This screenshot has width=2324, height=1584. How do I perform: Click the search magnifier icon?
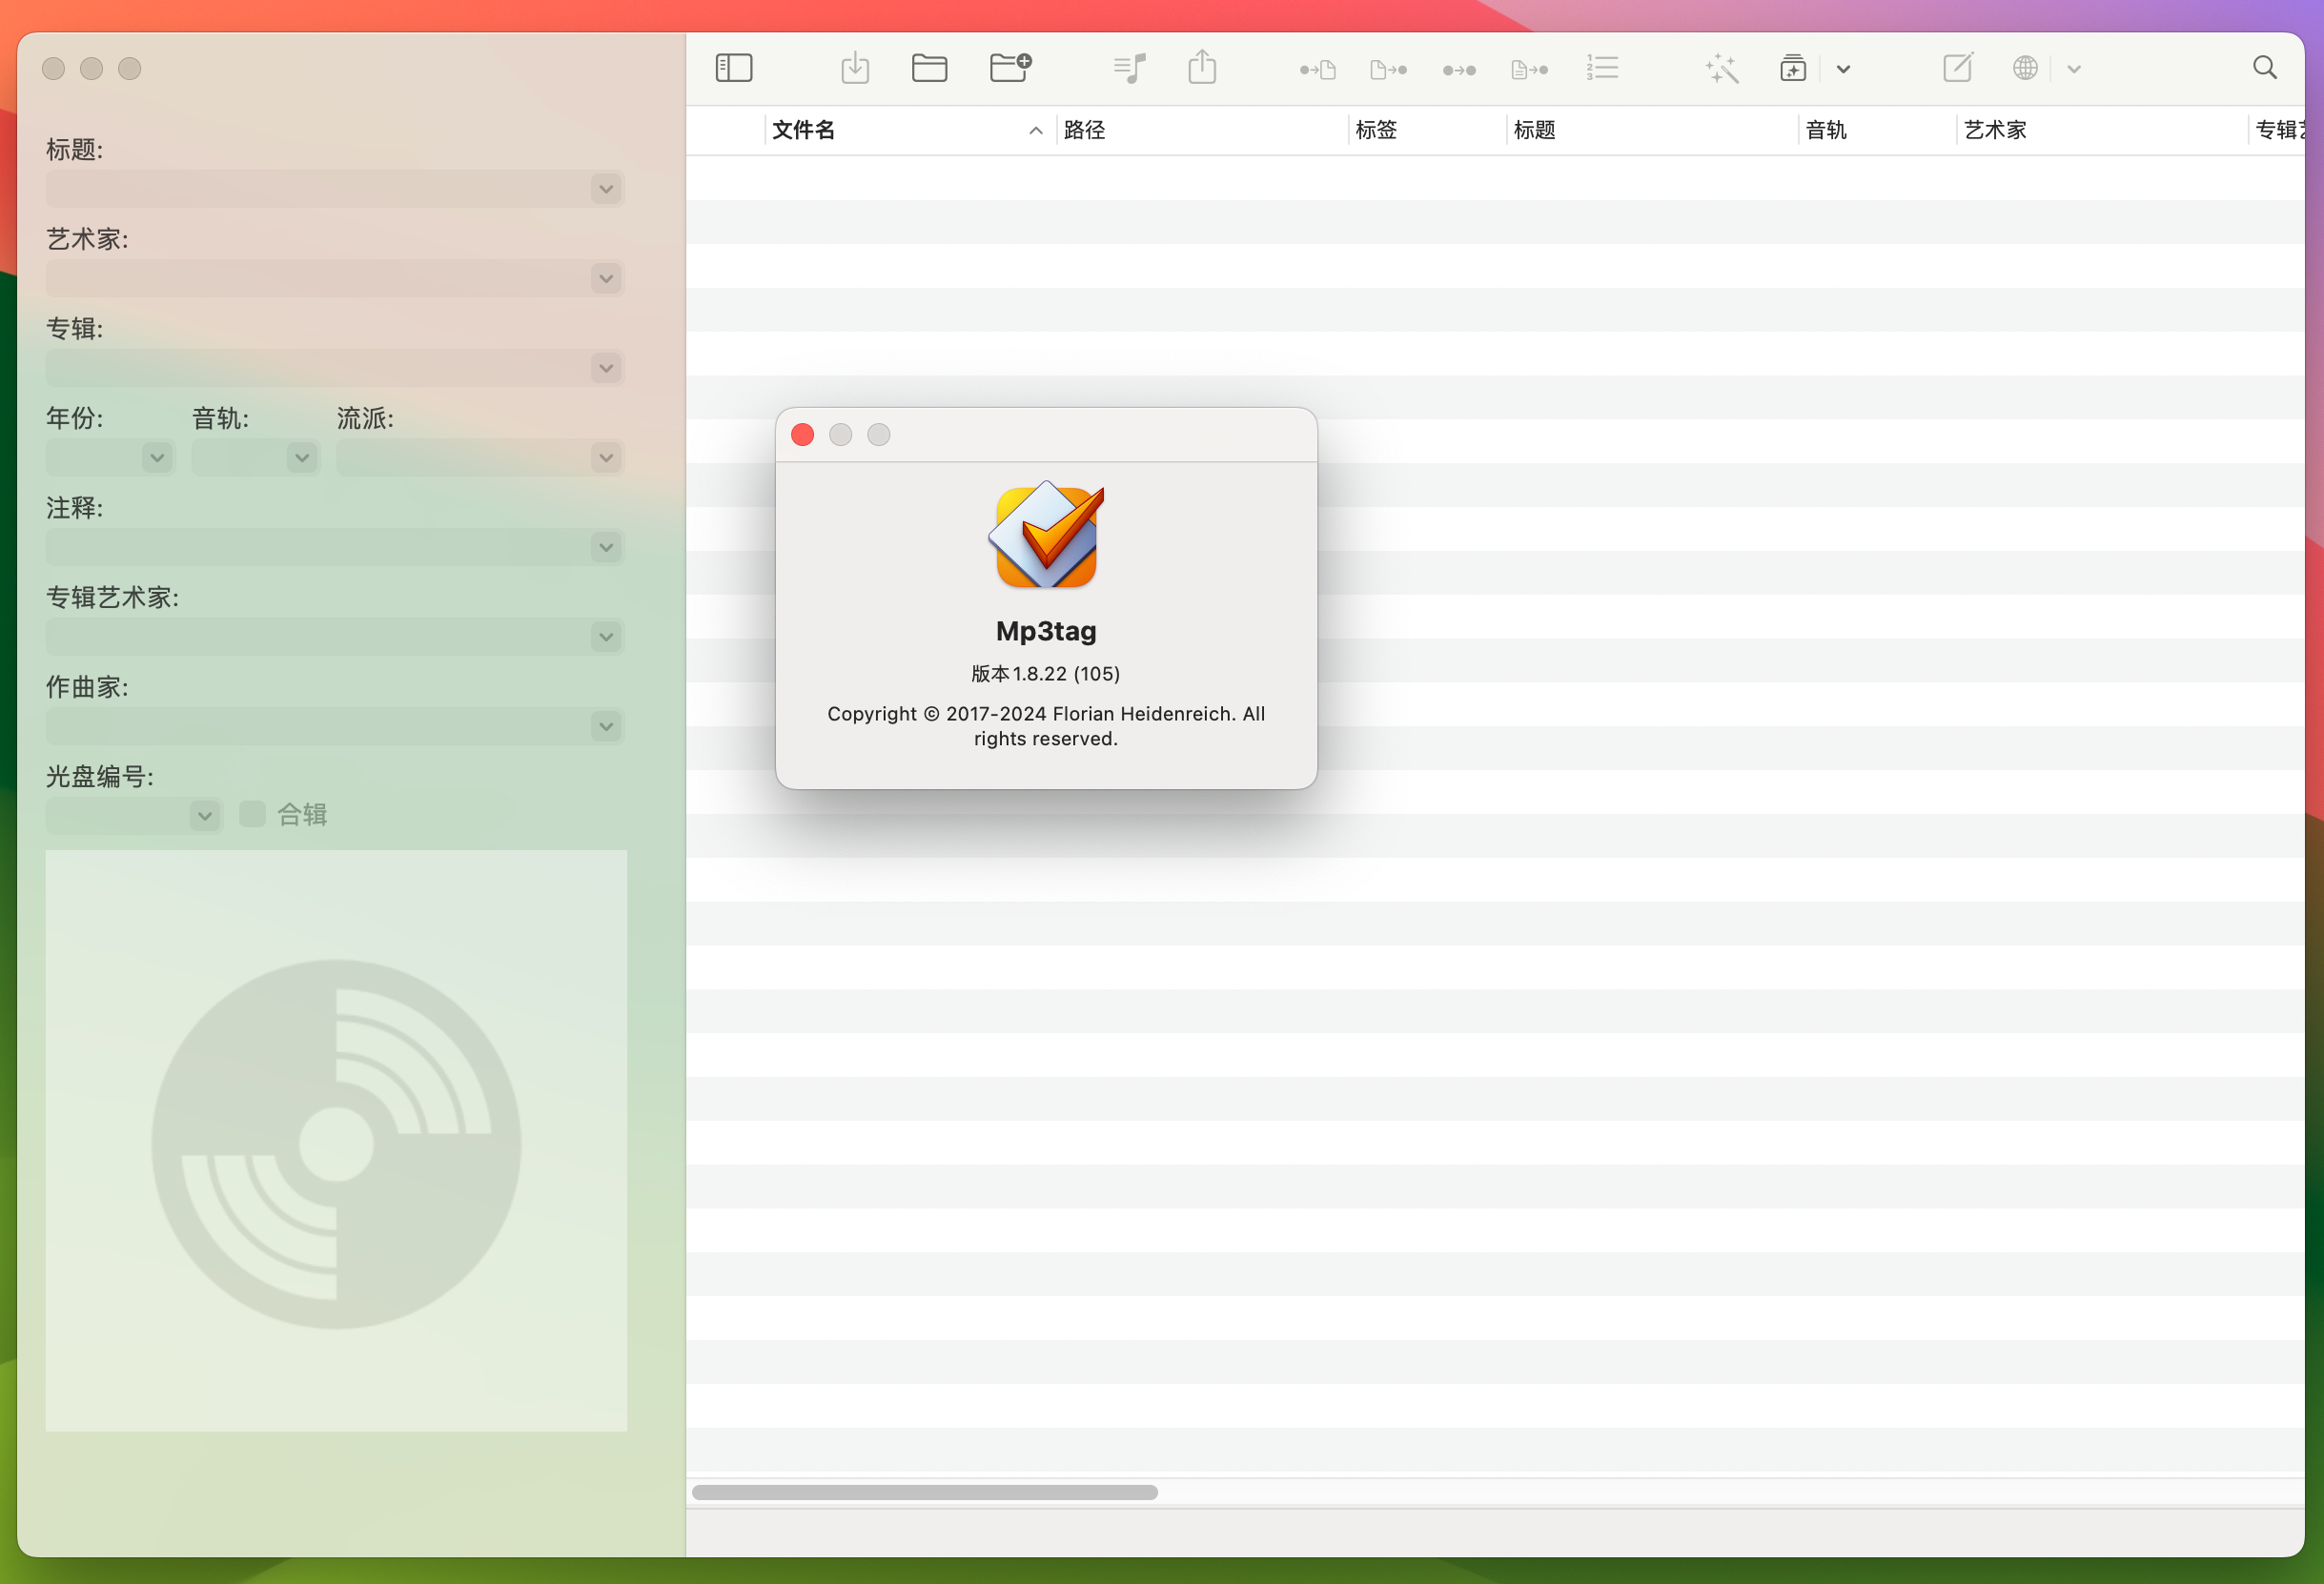click(2265, 67)
